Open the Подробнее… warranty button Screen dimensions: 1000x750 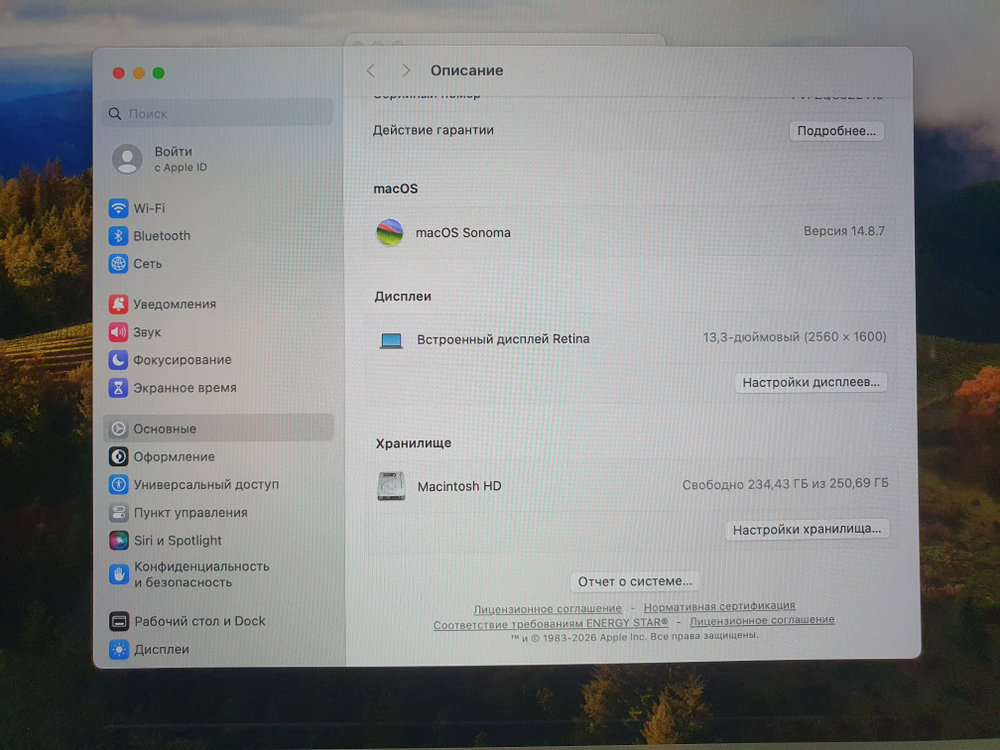836,131
